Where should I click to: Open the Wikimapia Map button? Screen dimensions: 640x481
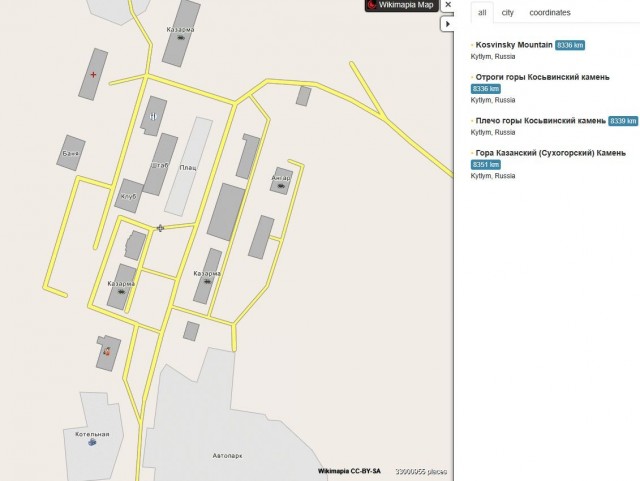[401, 5]
